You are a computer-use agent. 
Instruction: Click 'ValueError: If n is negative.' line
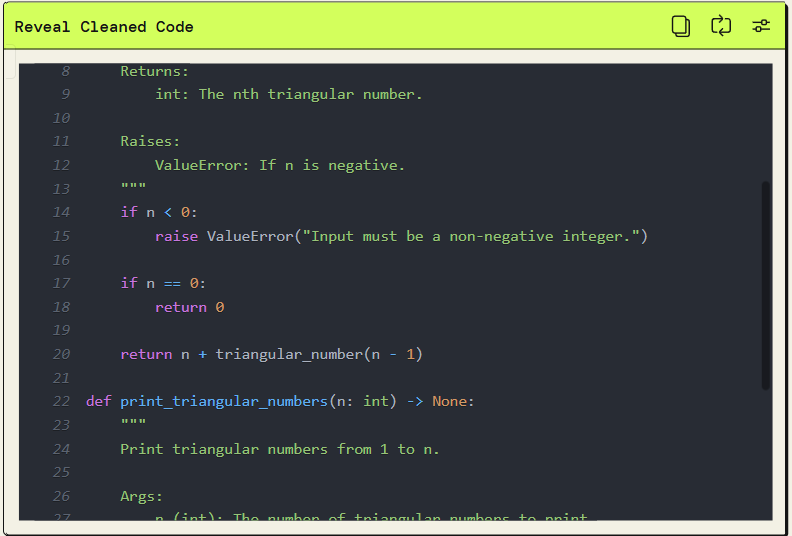(280, 165)
